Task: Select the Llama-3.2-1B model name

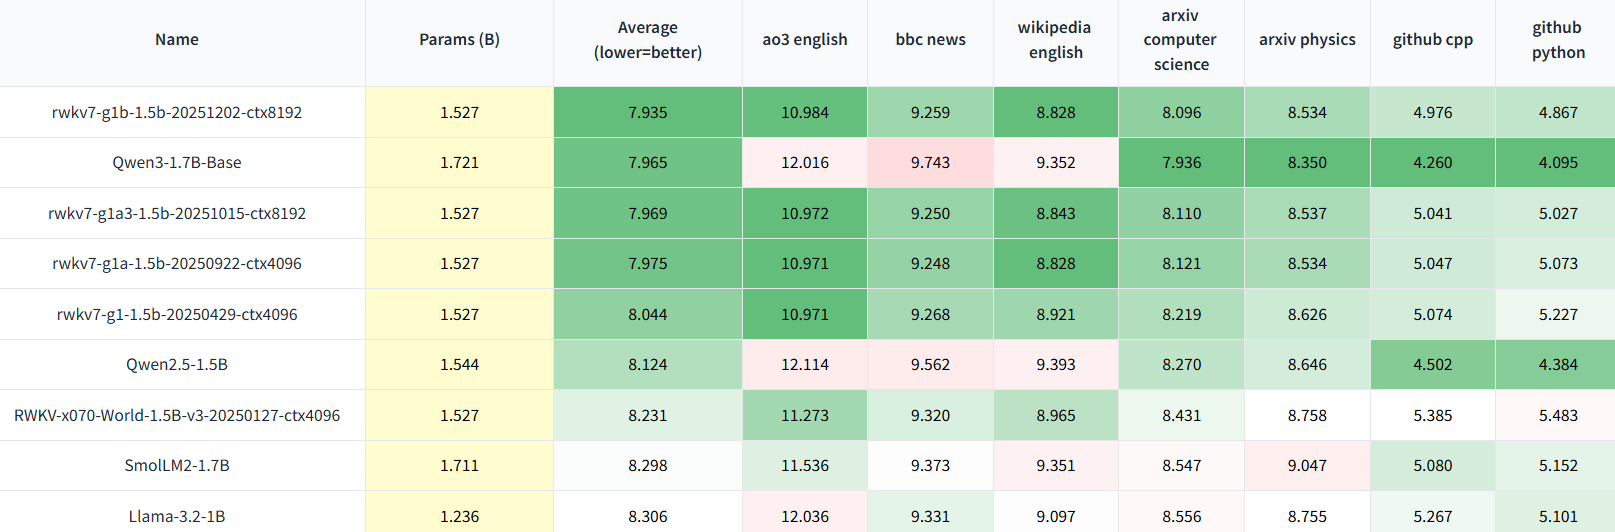Action: [x=177, y=516]
